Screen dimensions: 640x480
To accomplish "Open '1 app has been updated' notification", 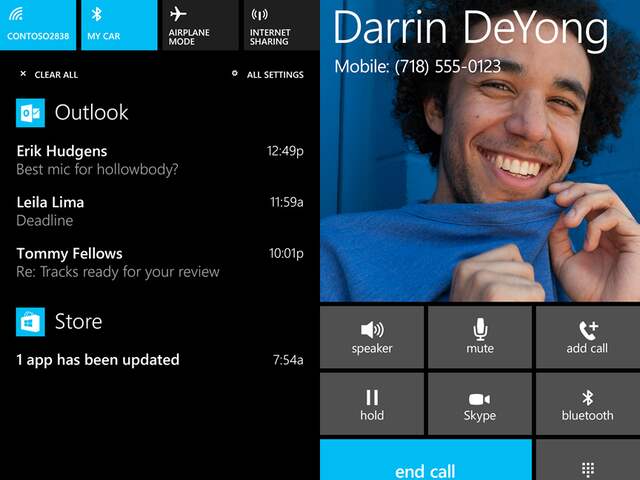I will tap(160, 360).
